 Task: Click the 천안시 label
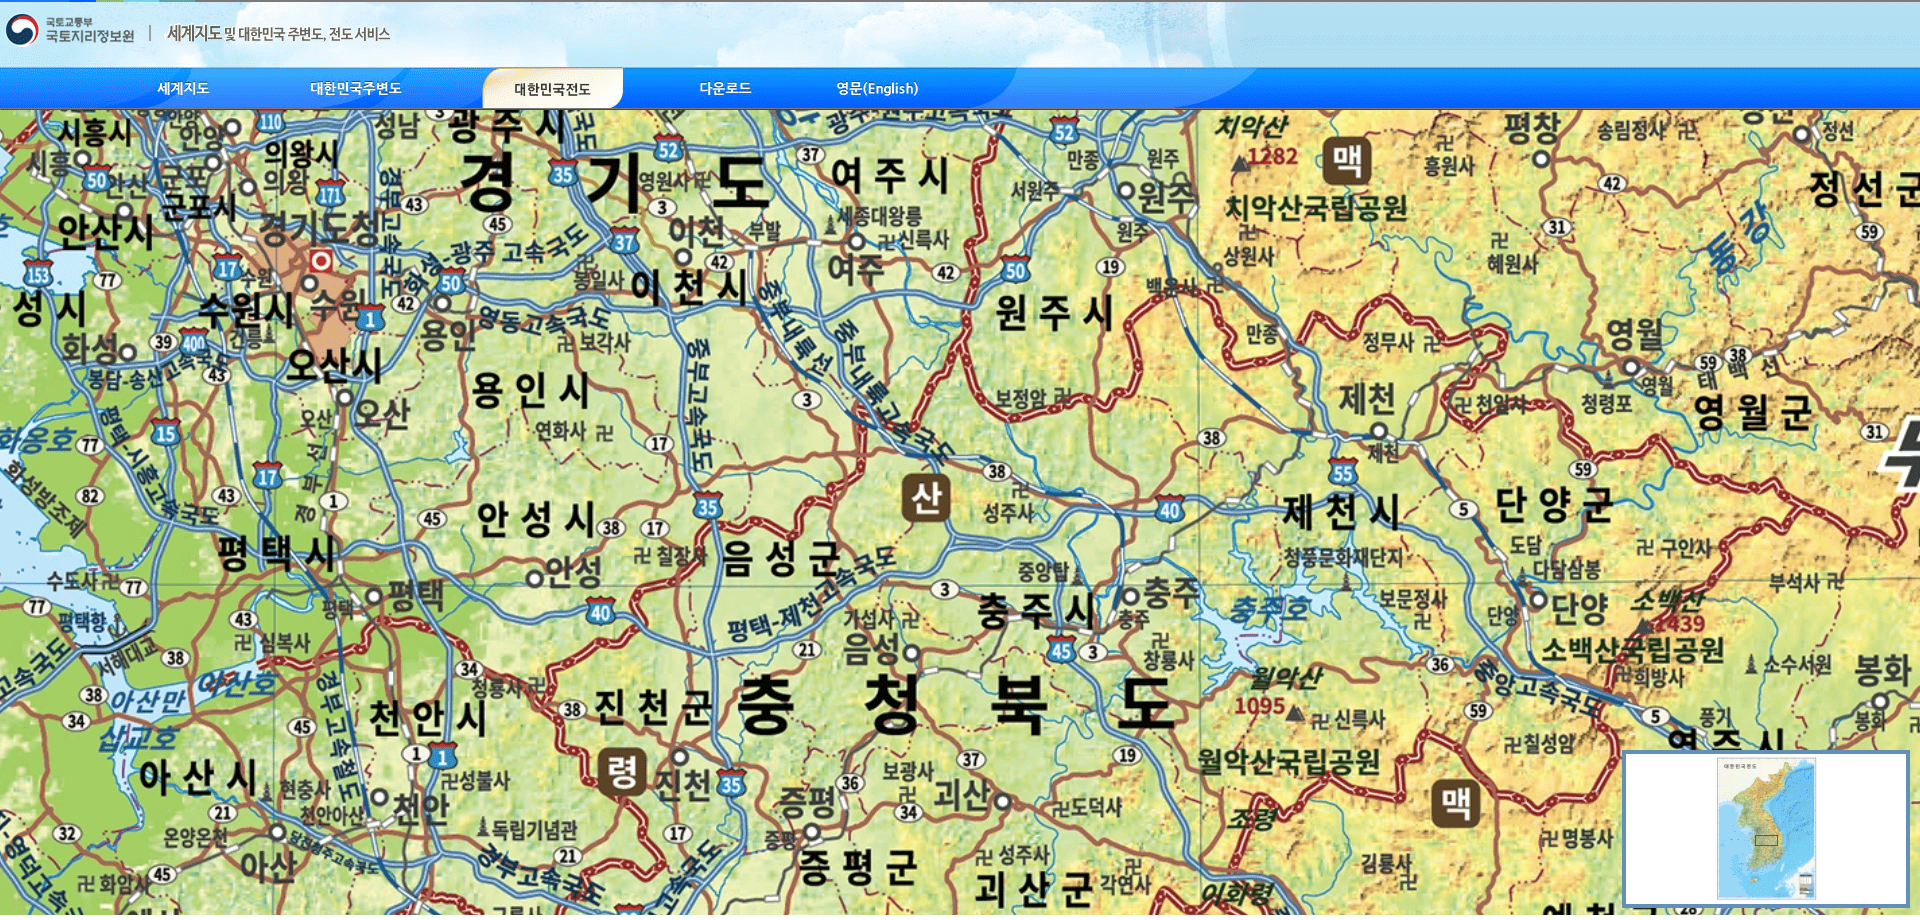428,717
